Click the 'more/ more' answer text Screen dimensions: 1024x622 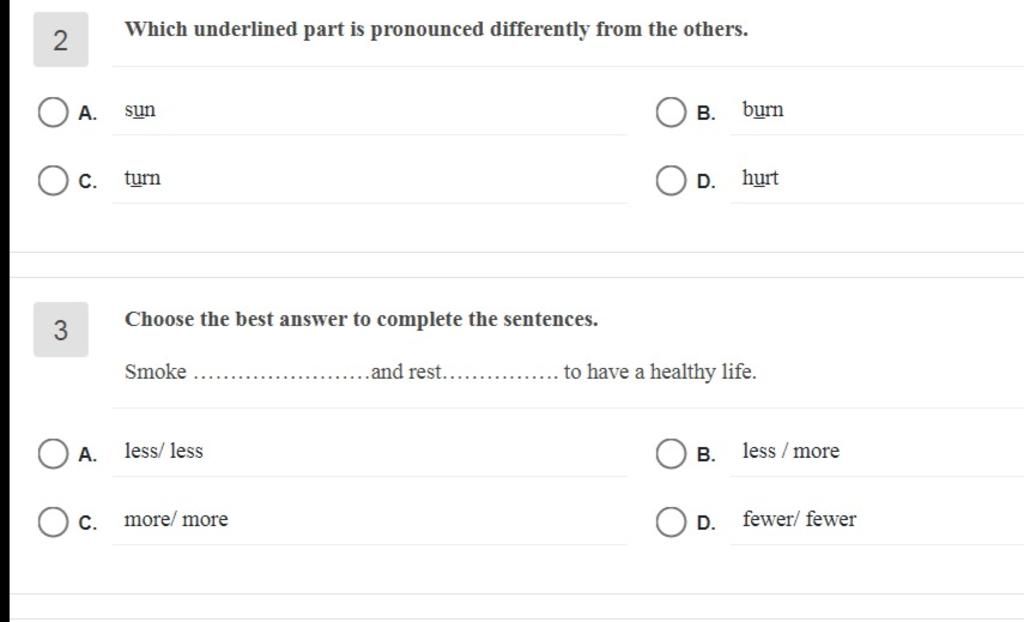click(176, 519)
